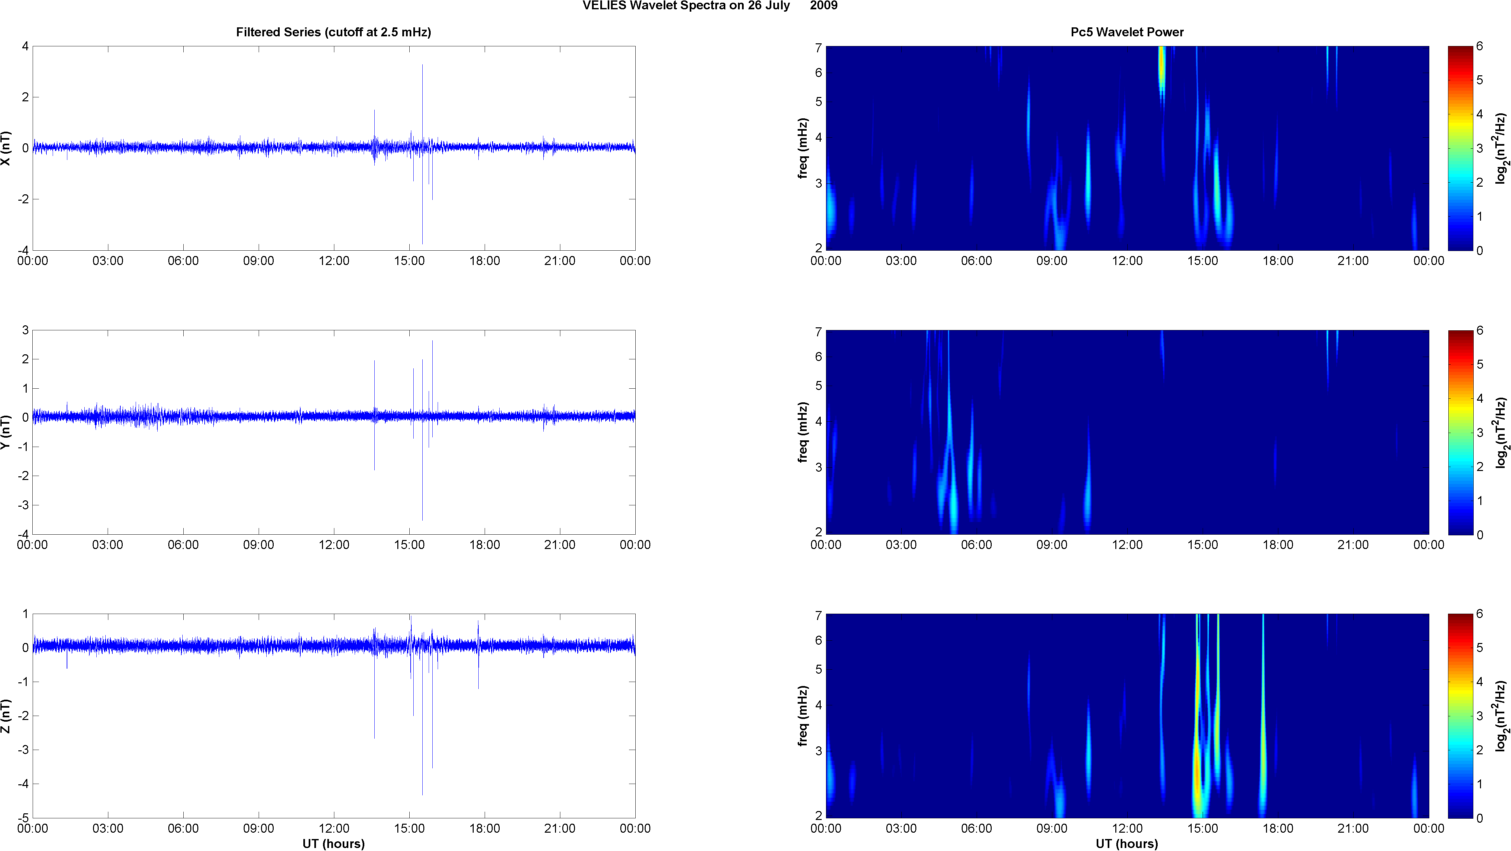
Task: Click the VELIES Wavelet Spectra figure title
Action: click(710, 6)
